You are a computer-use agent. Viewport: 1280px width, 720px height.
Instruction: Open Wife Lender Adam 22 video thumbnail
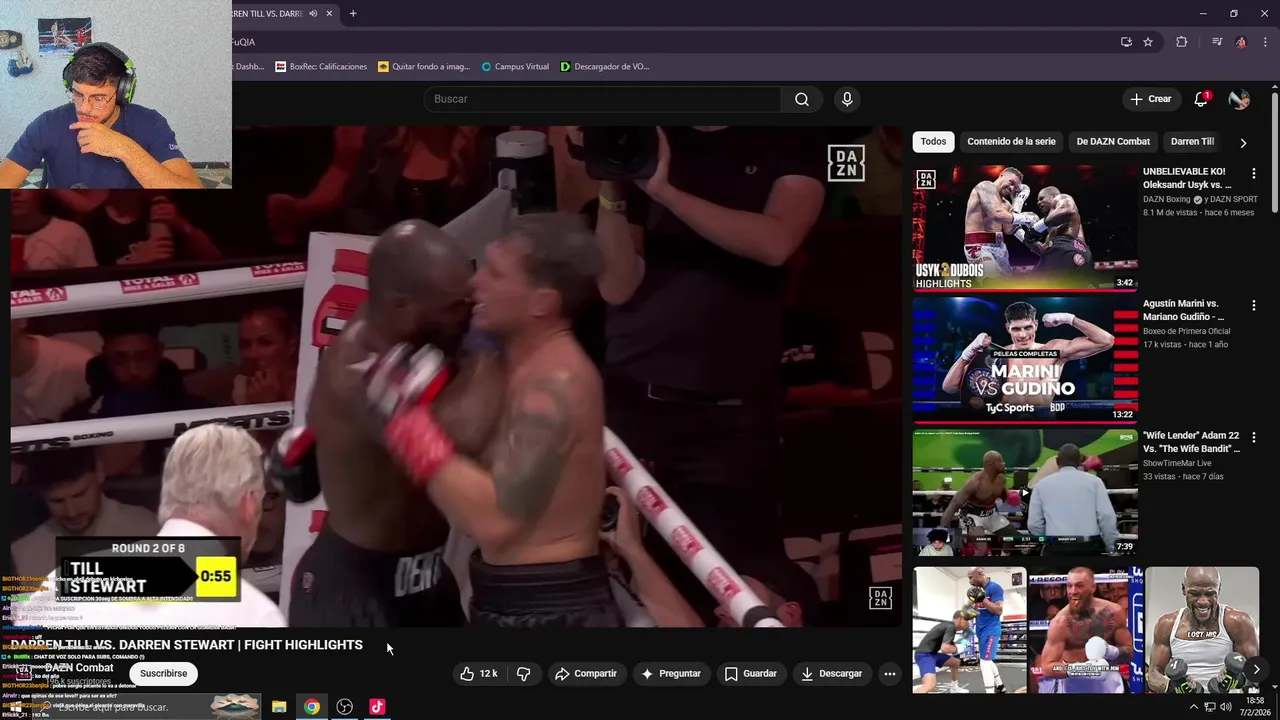click(x=1025, y=492)
